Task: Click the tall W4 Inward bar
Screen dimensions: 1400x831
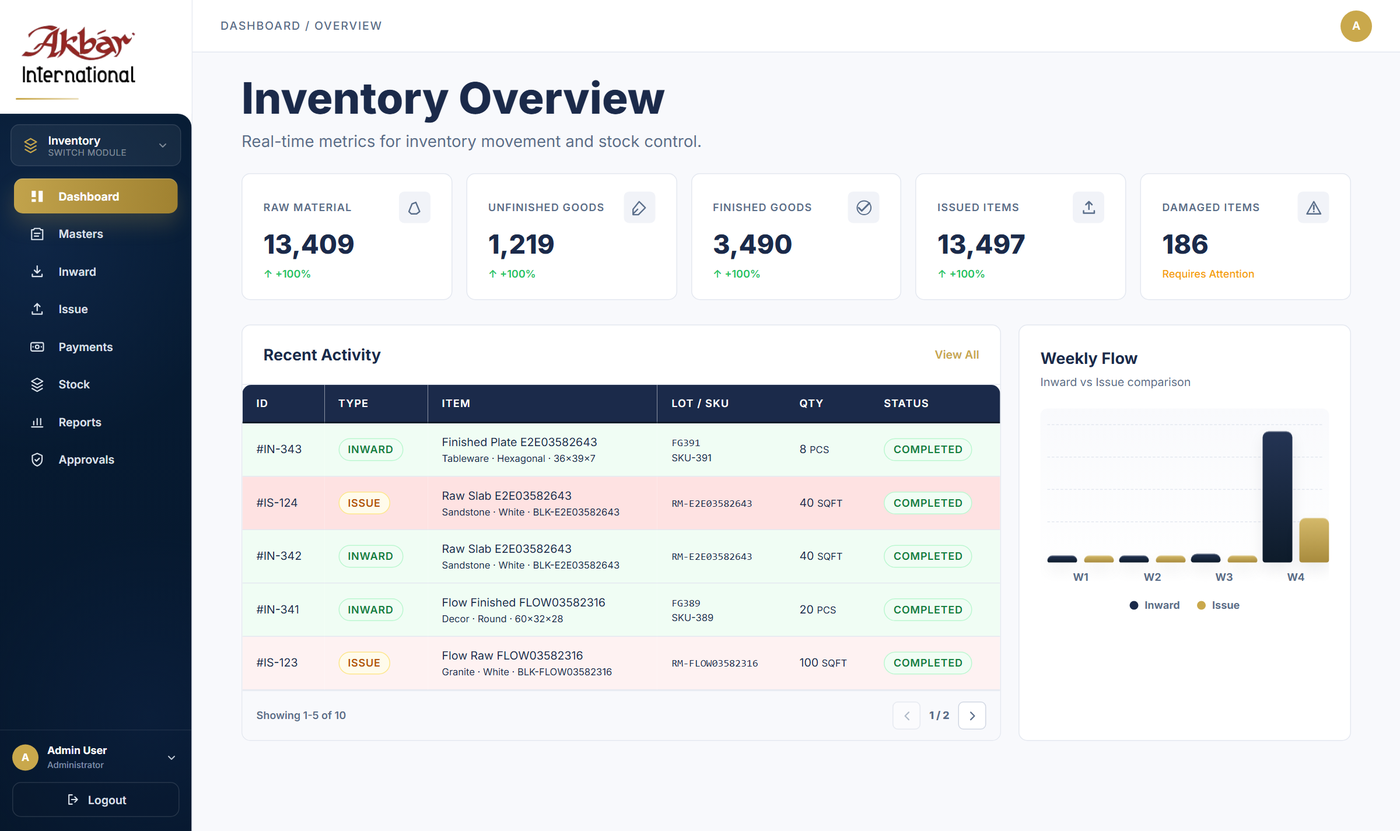Action: point(1277,496)
